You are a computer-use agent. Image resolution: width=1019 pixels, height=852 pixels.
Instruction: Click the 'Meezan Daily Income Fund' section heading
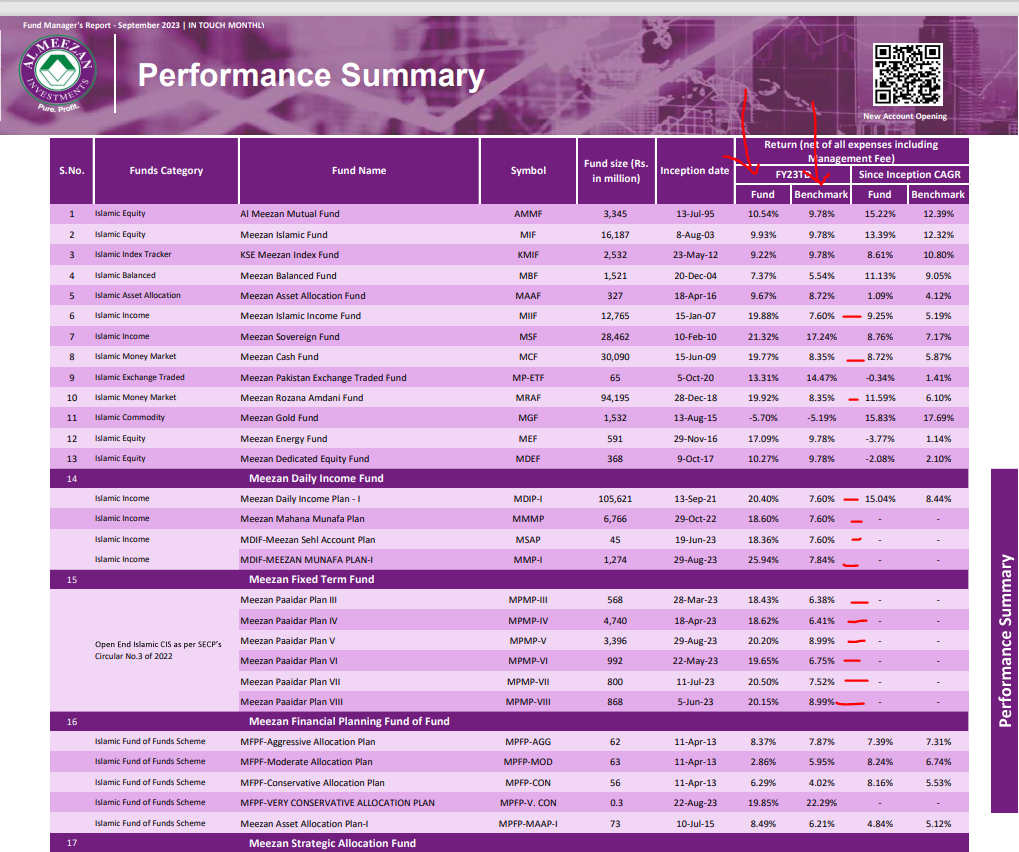click(x=316, y=478)
